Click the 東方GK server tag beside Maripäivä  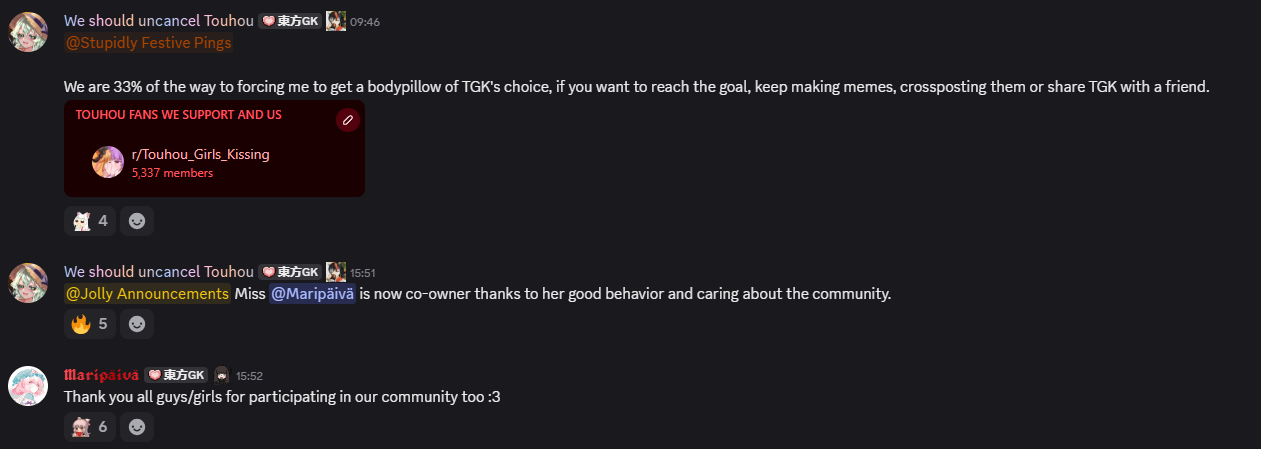[x=177, y=375]
